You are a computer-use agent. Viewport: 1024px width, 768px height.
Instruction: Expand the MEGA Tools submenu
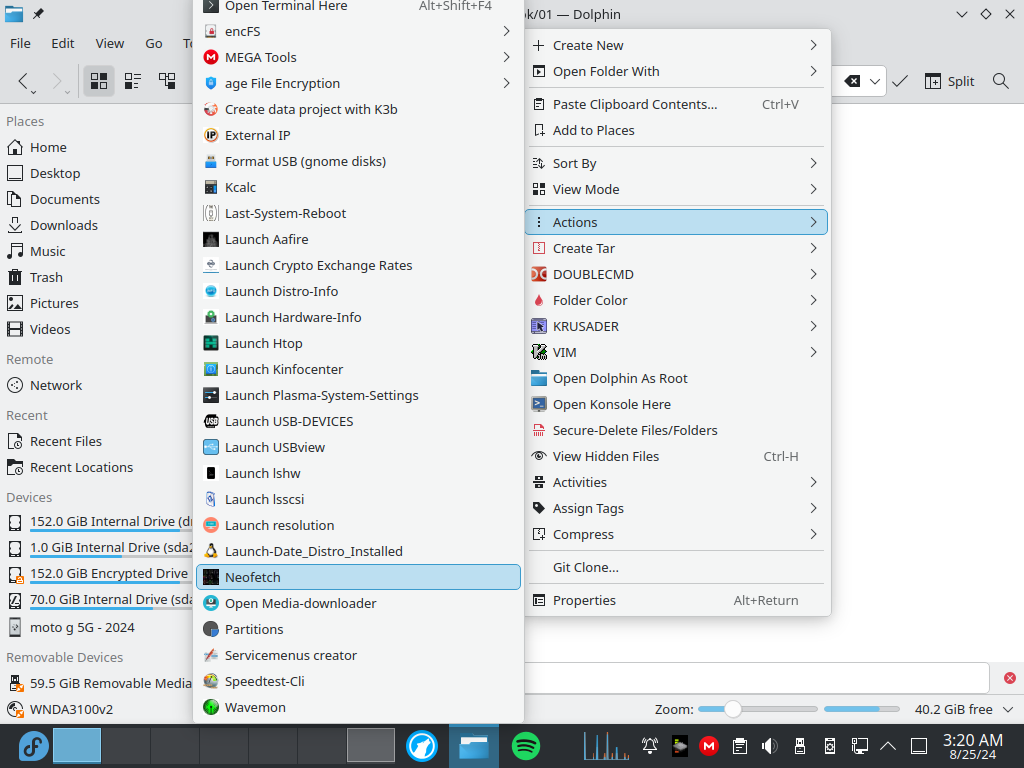click(507, 57)
